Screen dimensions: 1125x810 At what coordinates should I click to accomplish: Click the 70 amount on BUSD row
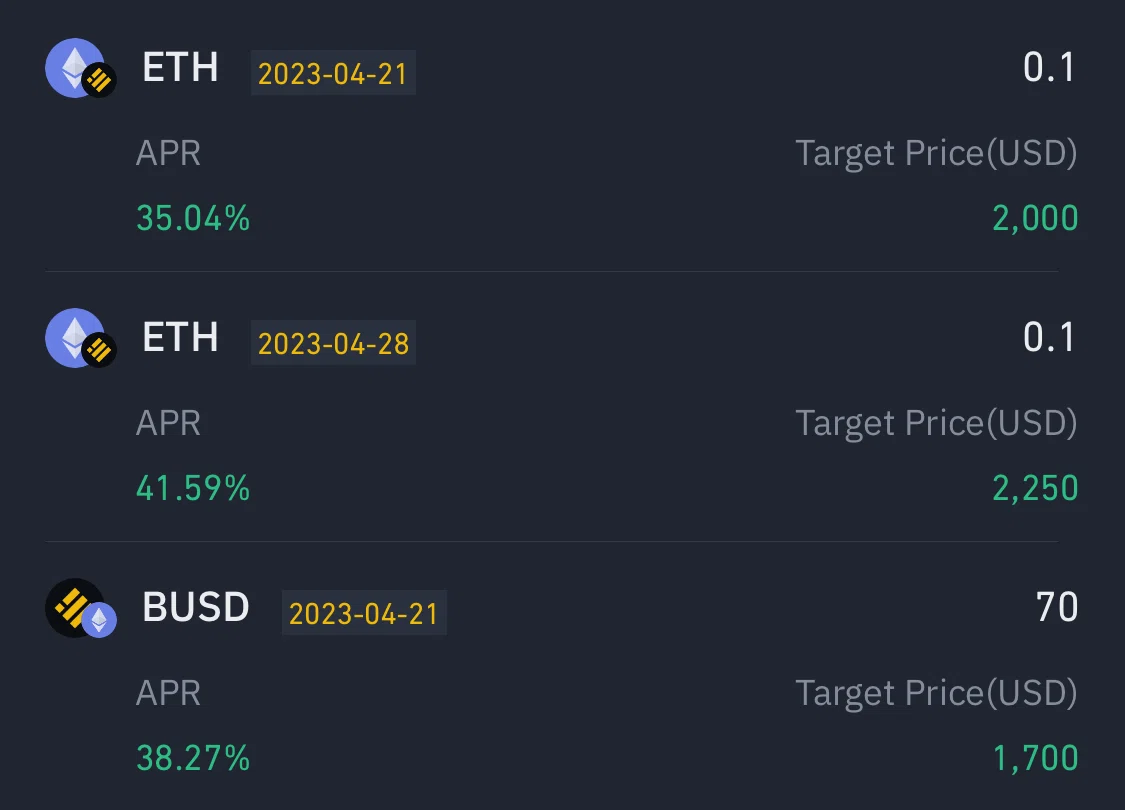1057,607
